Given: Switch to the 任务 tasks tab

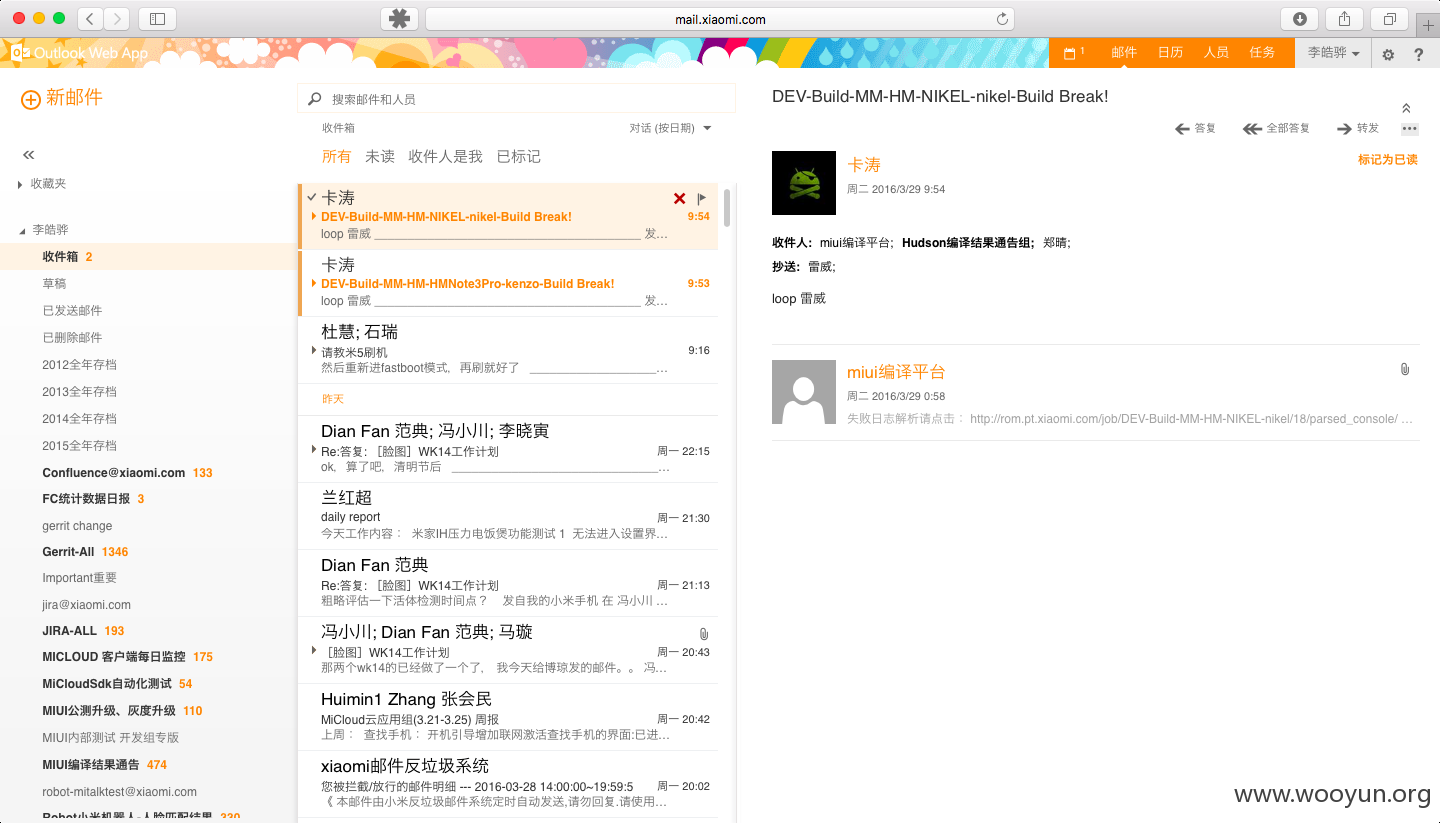Looking at the screenshot, I should coord(1262,53).
